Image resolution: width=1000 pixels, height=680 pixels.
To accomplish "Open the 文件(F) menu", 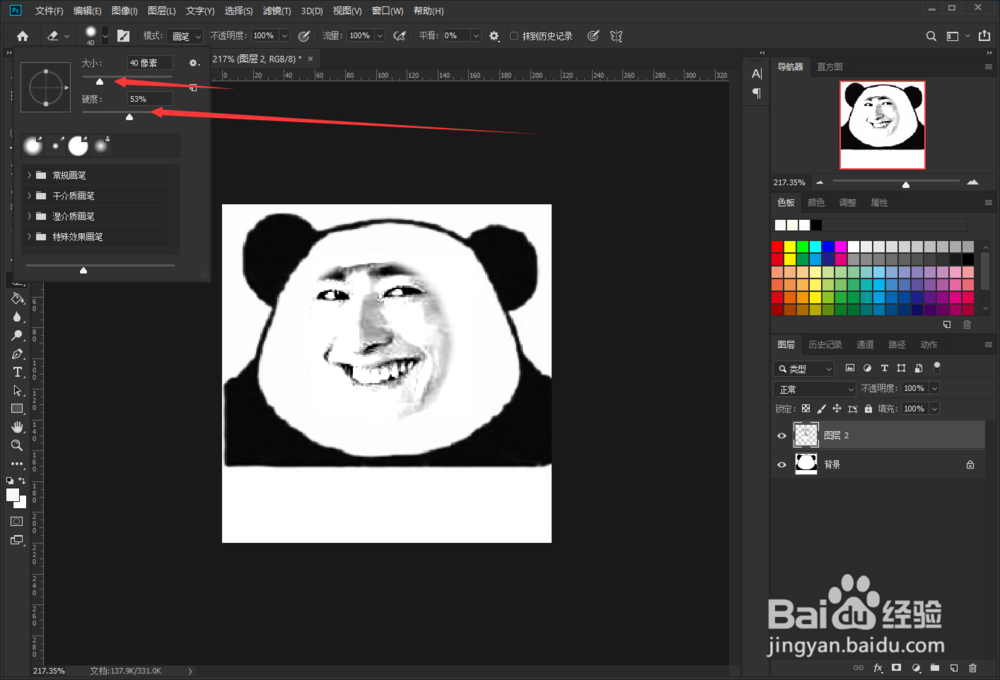I will pyautogui.click(x=49, y=11).
